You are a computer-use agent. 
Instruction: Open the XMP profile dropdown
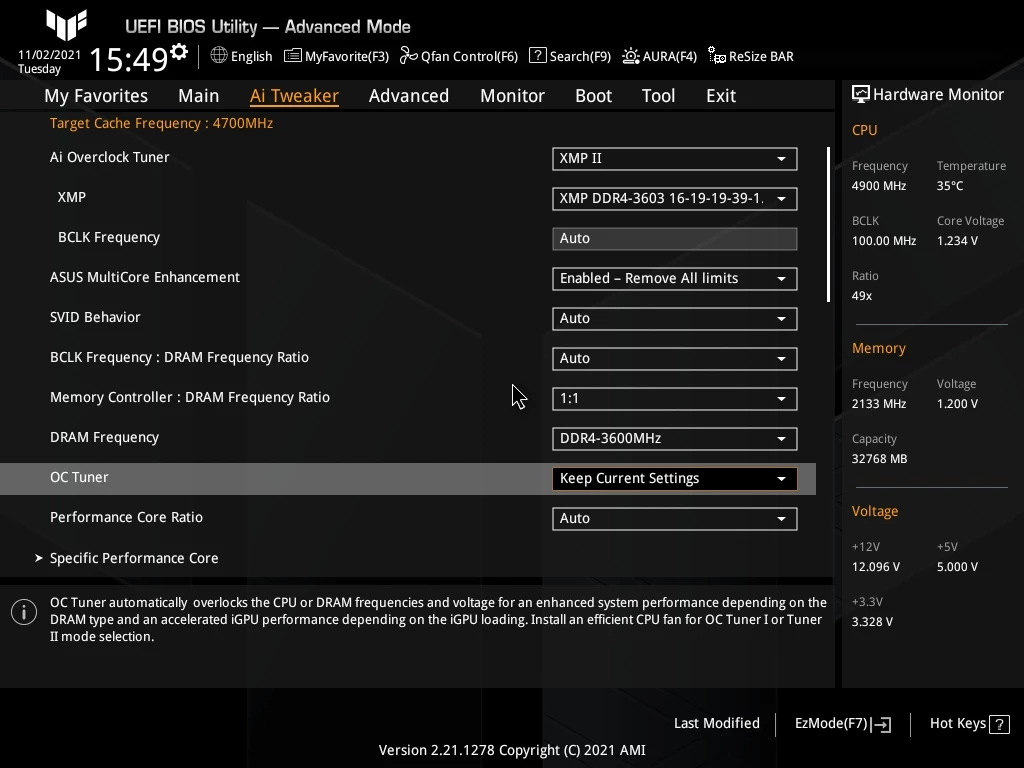675,199
